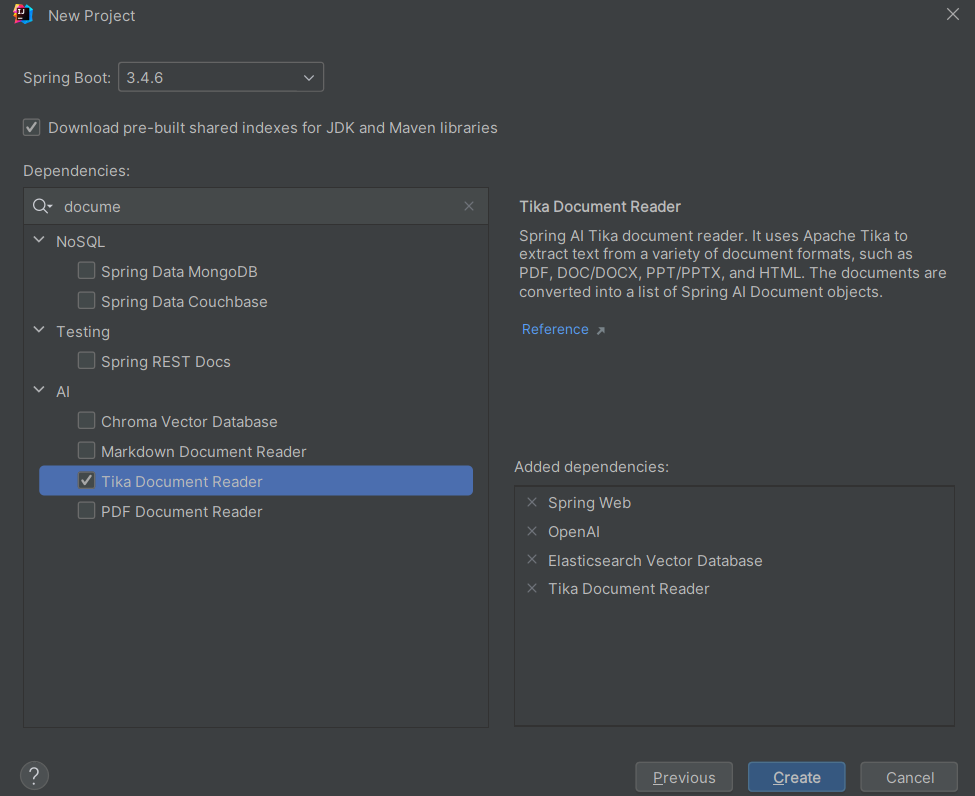The image size is (975, 796).
Task: Click the search magnifier icon
Action: coord(42,206)
